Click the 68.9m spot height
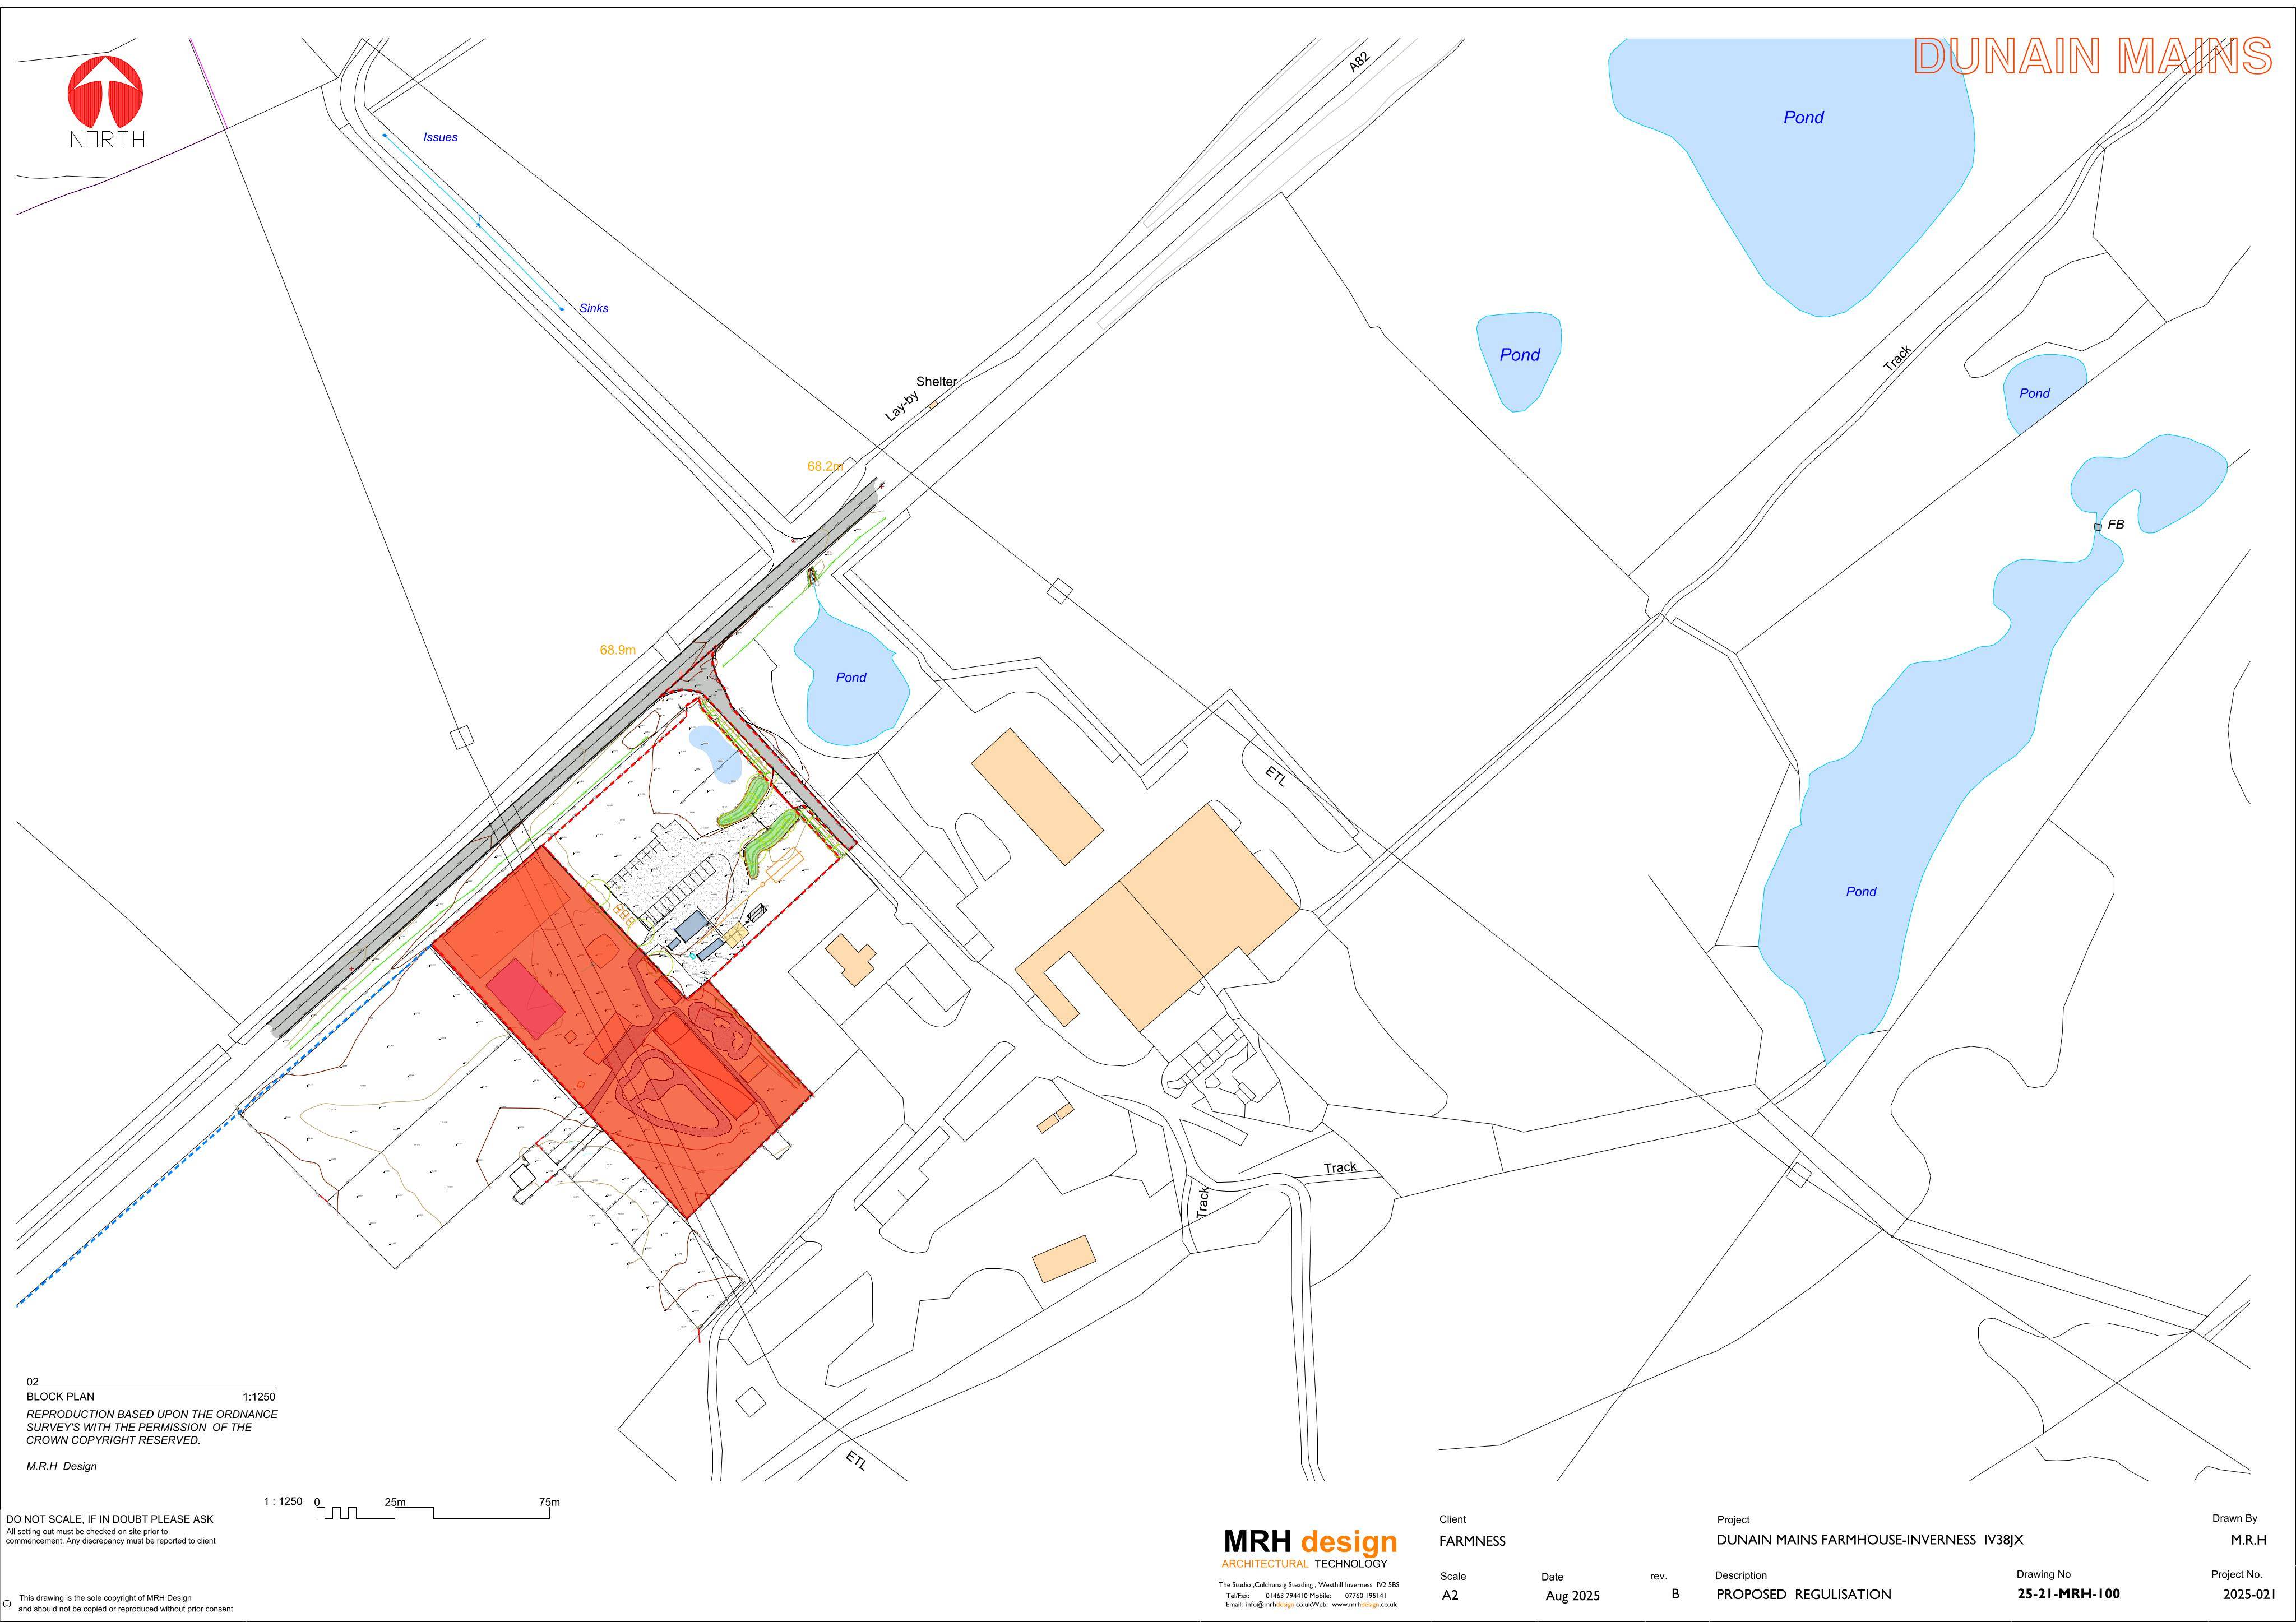Image resolution: width=2296 pixels, height=1622 pixels. [618, 650]
